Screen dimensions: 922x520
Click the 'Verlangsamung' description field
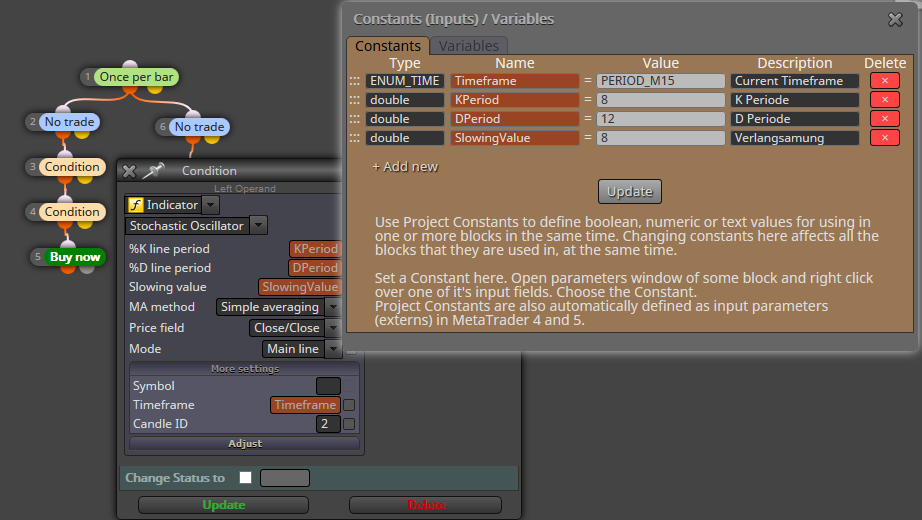[x=795, y=138]
